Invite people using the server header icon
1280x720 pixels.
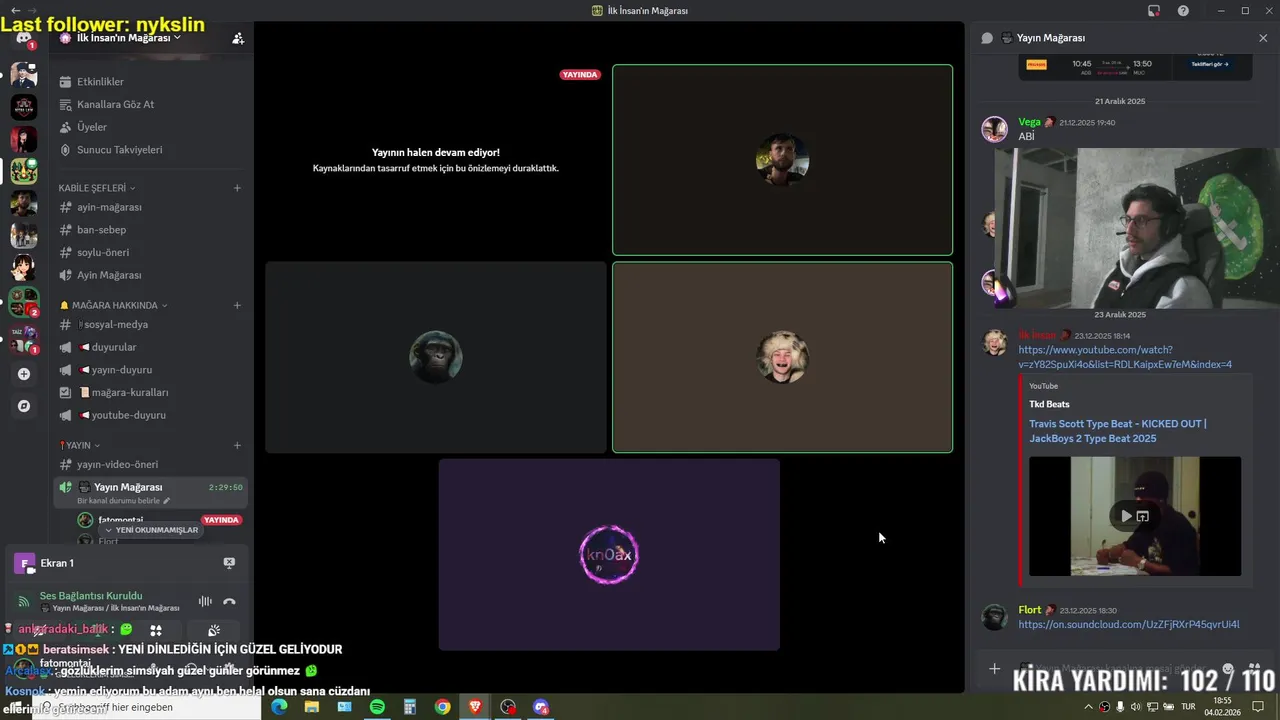point(238,38)
